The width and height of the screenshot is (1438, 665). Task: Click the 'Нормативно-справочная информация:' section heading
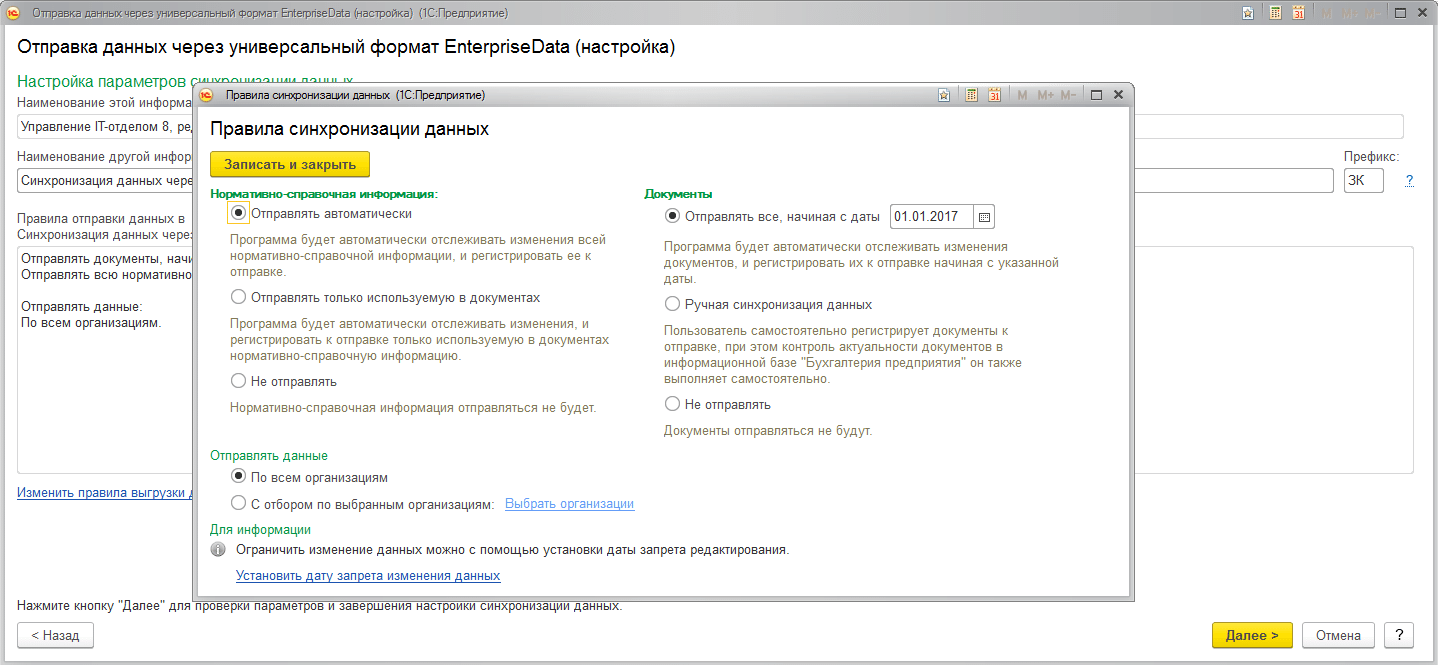(324, 194)
